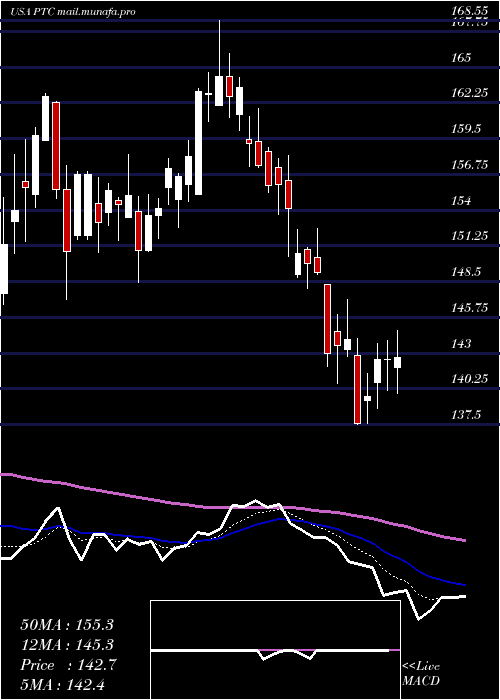Viewport: 500px width, 700px height.
Task: Select the 156.75 price axis label
Action: click(469, 165)
